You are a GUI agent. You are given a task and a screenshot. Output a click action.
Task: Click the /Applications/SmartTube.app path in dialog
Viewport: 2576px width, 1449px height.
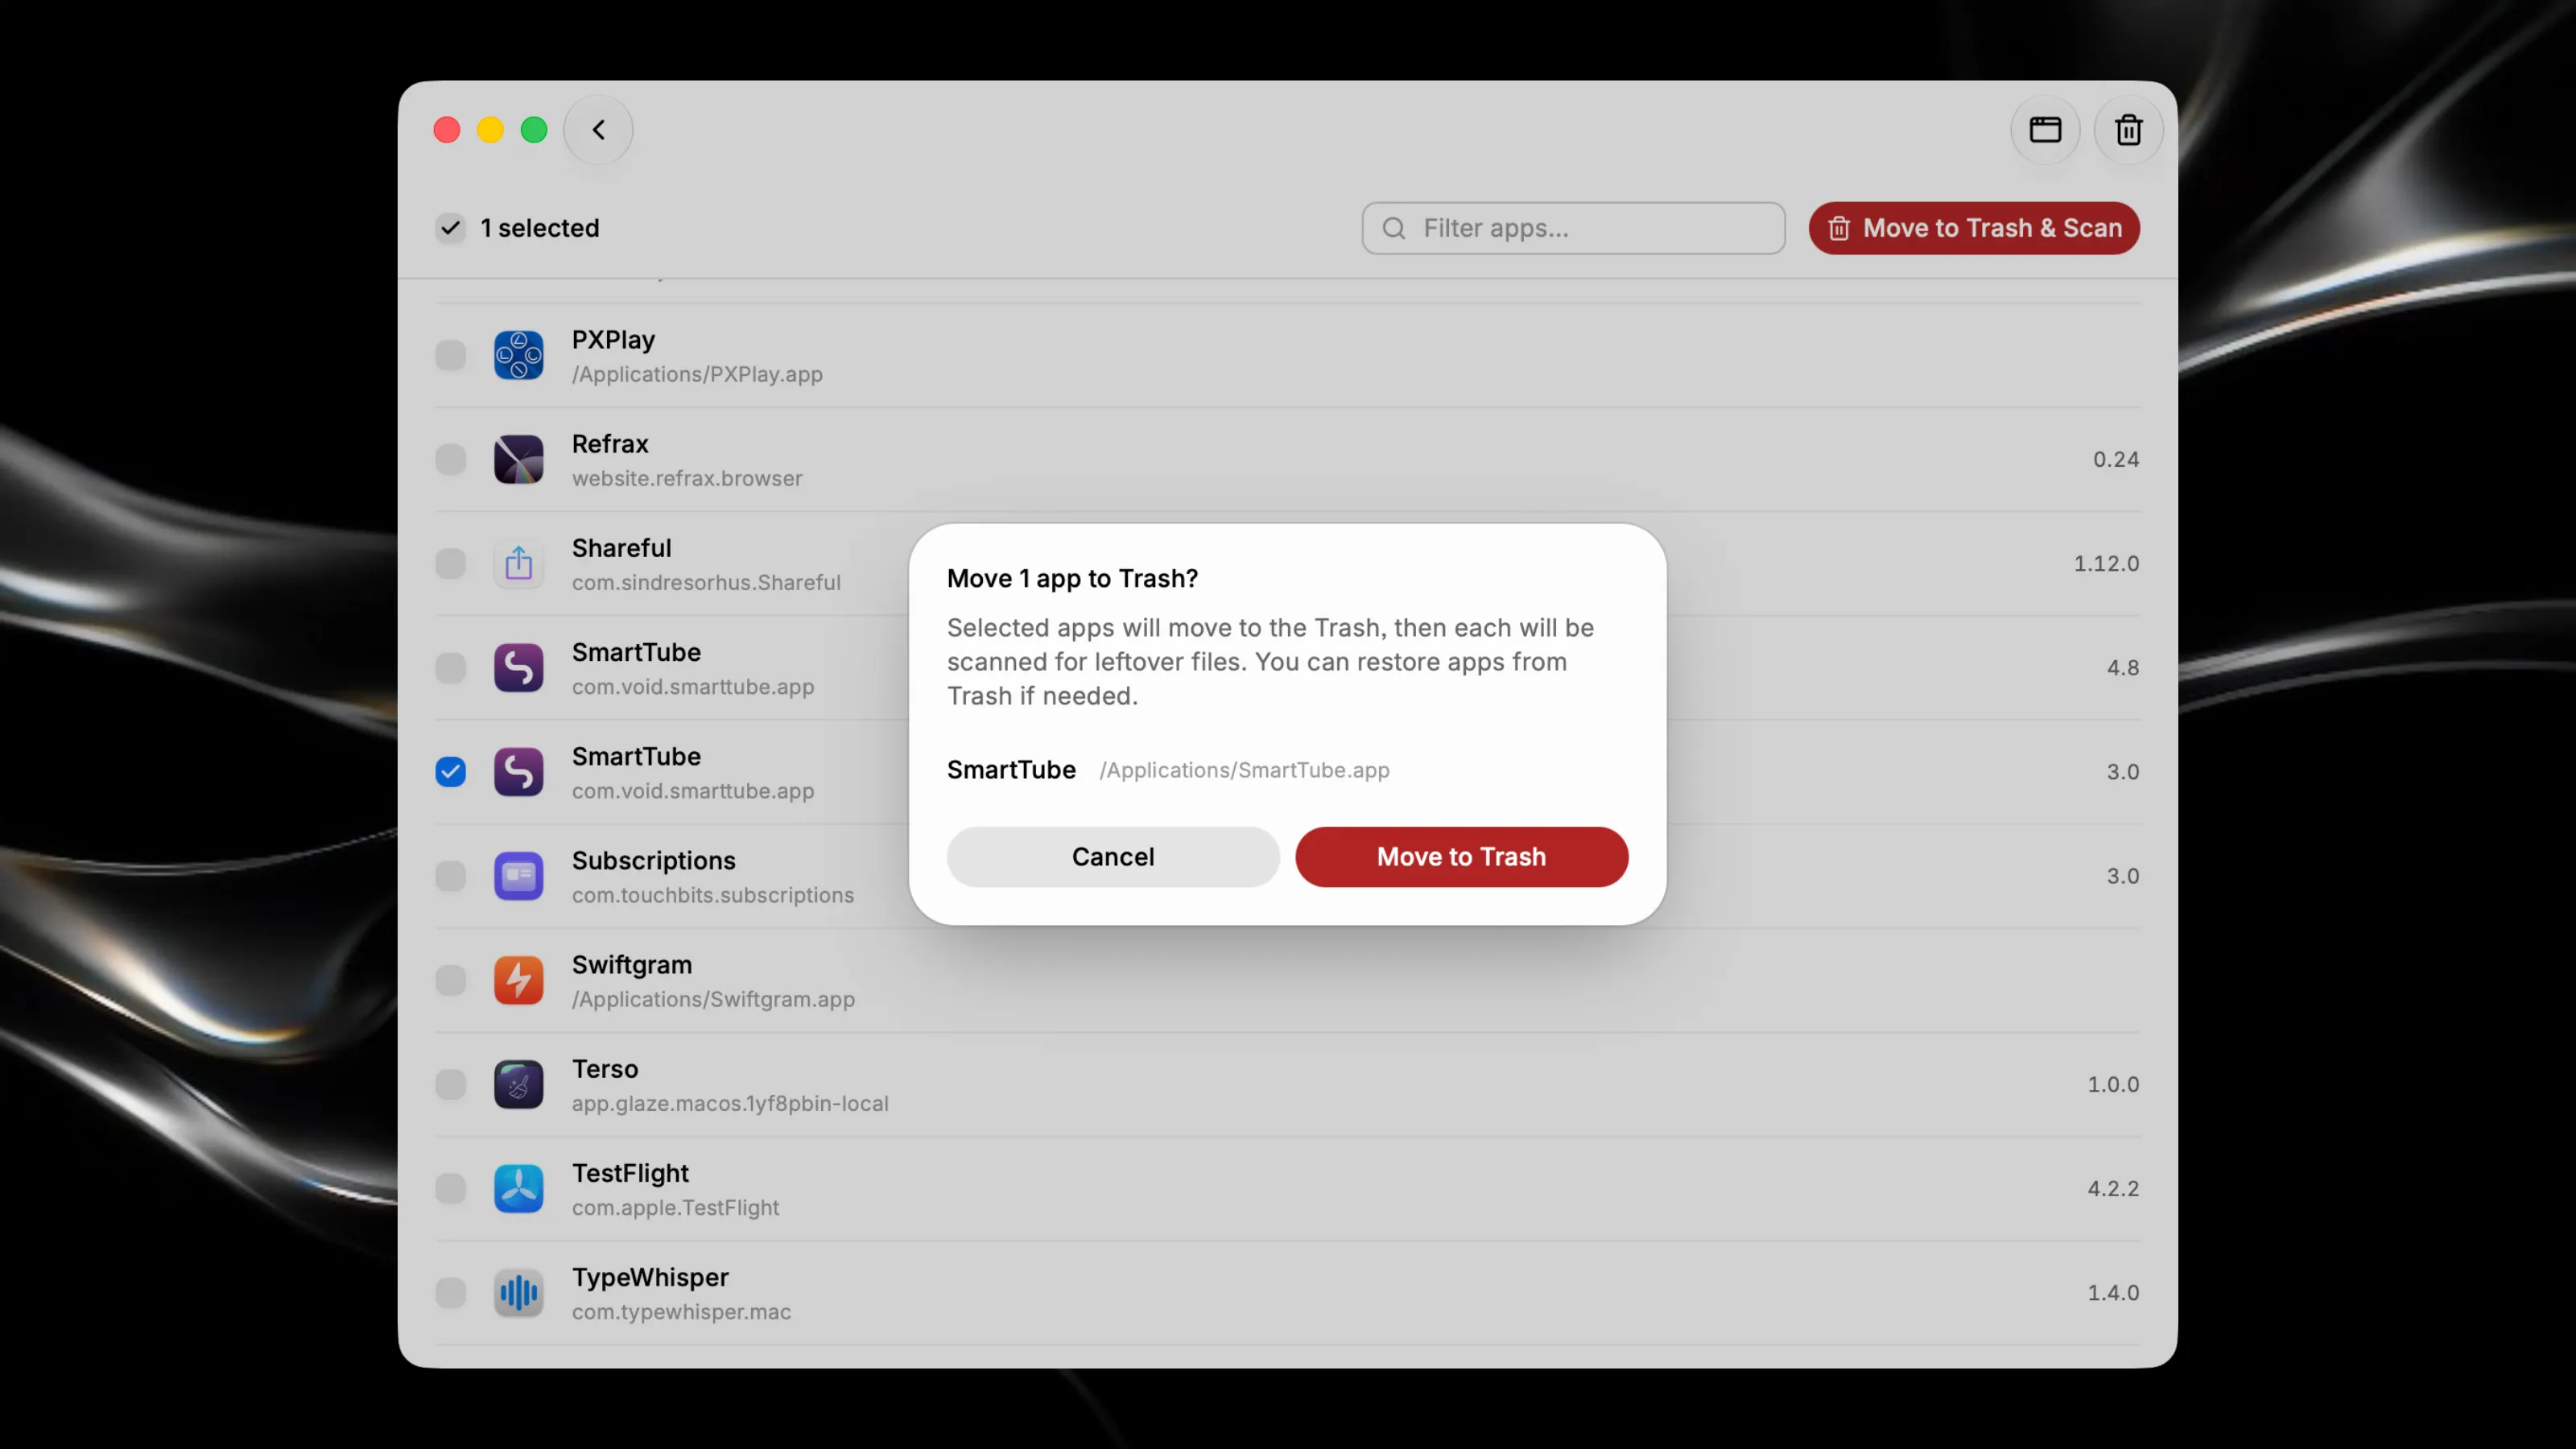tap(1244, 770)
